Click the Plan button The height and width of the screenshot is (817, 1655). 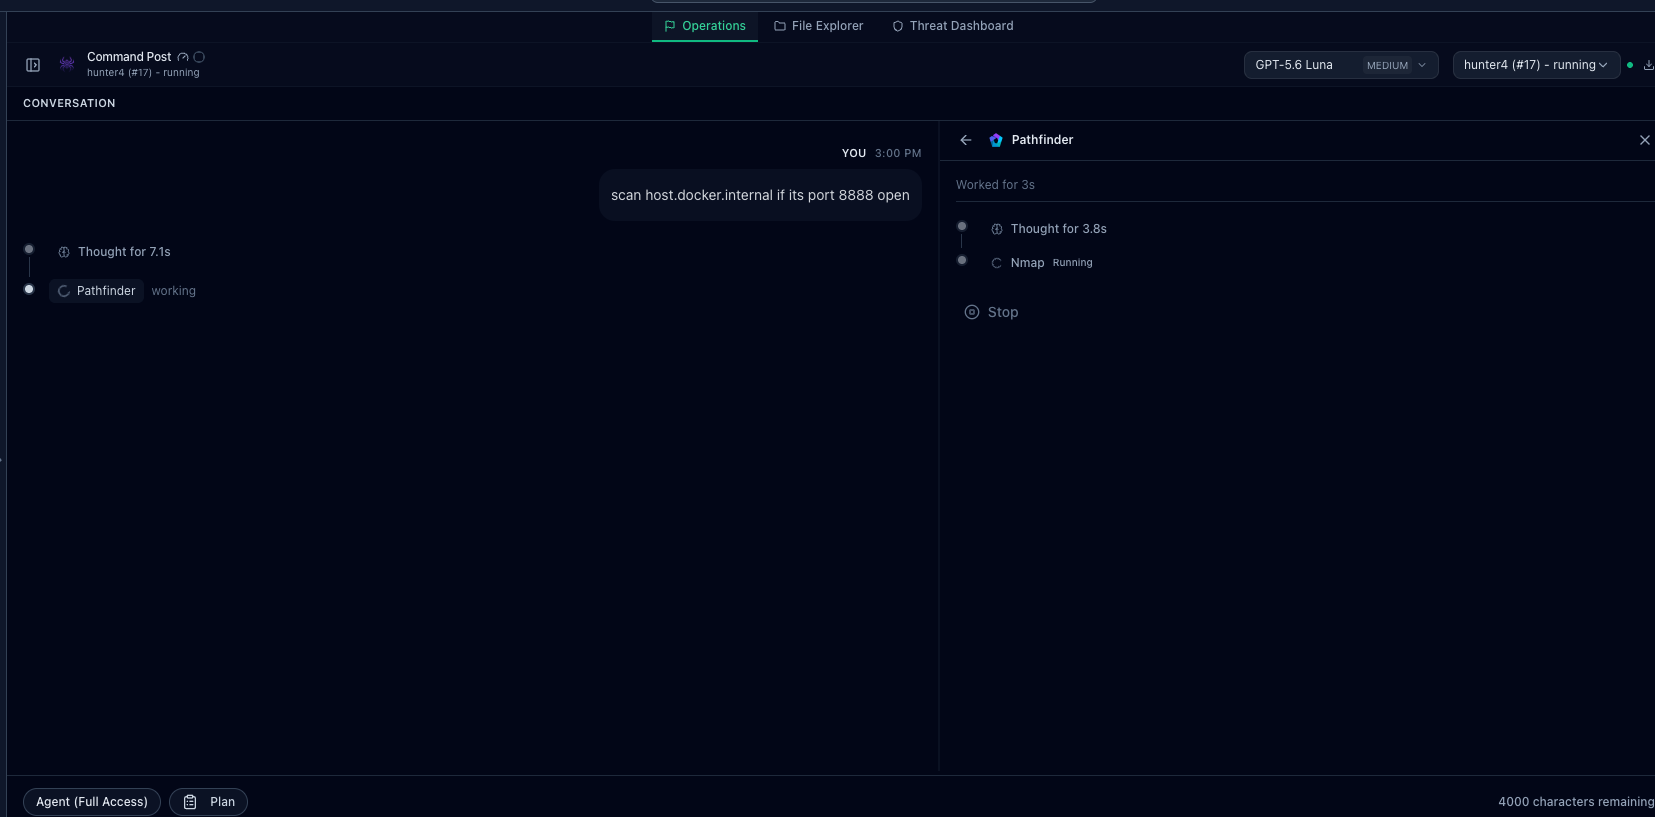[208, 802]
